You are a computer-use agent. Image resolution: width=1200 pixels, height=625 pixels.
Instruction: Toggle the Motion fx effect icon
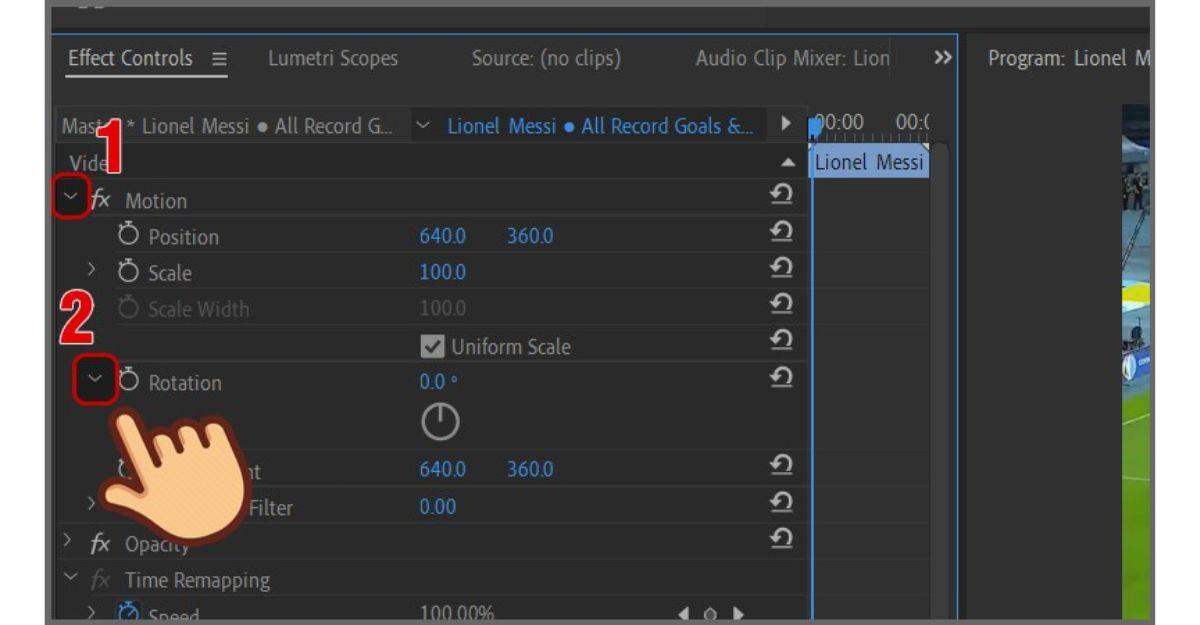(x=101, y=199)
